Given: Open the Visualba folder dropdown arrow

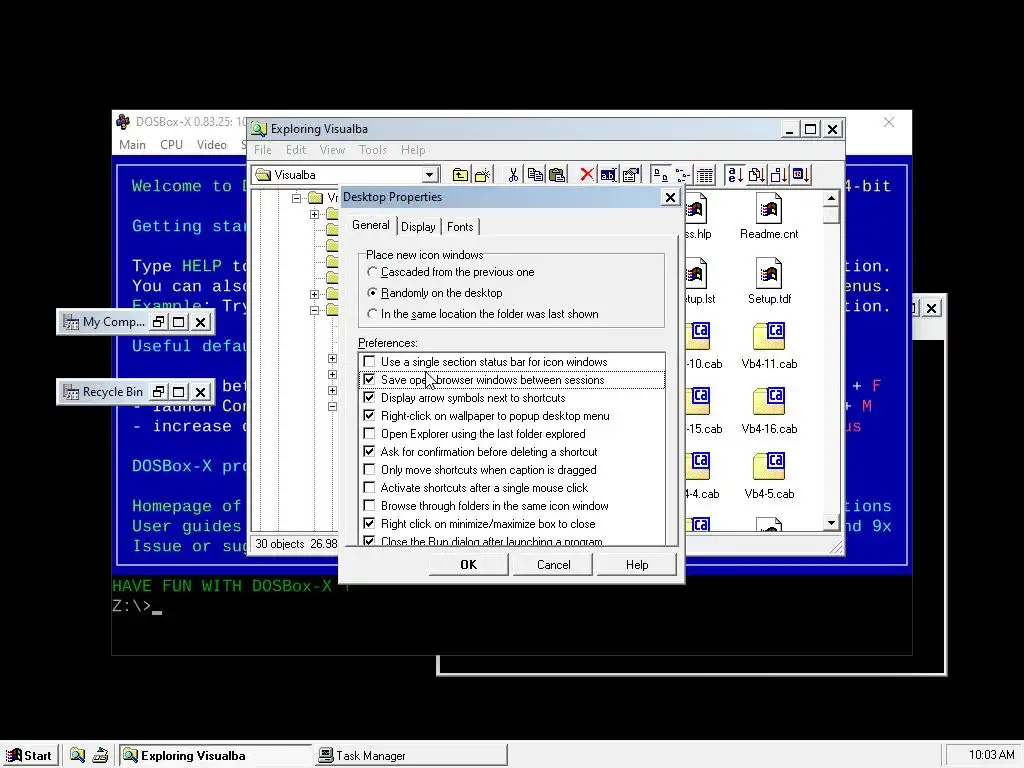Looking at the screenshot, I should click(430, 175).
